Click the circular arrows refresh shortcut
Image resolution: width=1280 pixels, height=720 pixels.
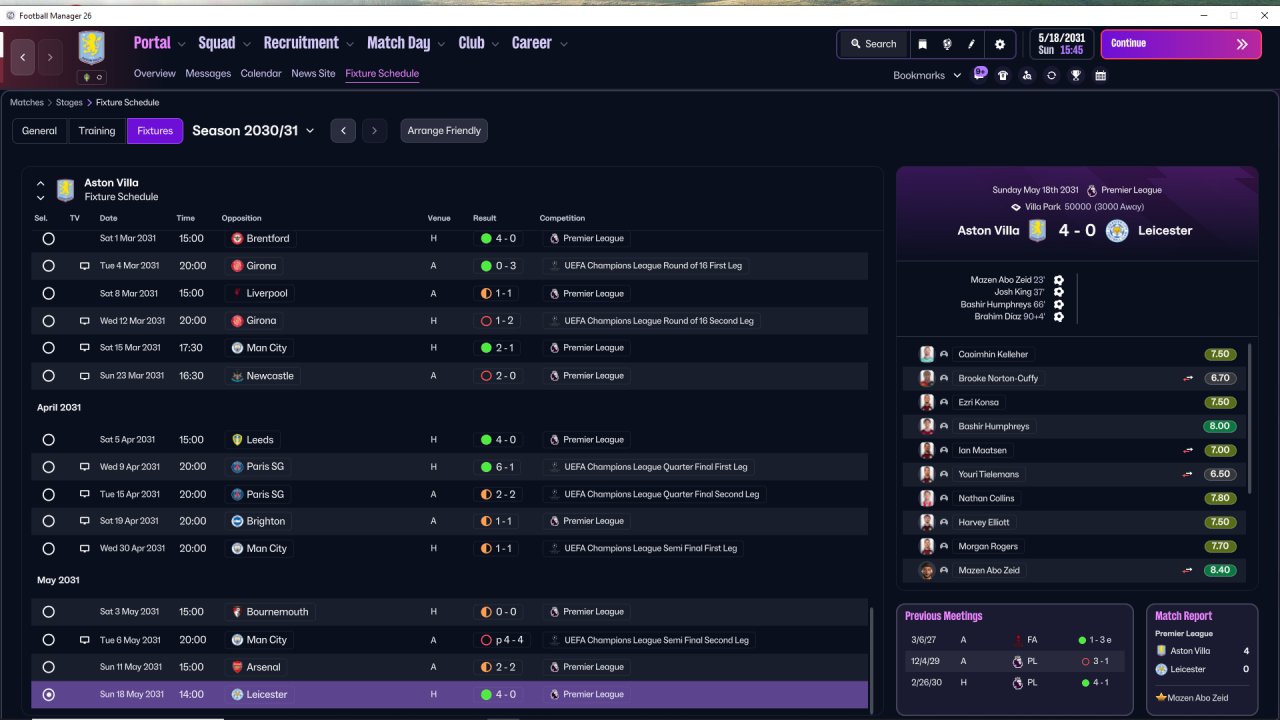1051,75
